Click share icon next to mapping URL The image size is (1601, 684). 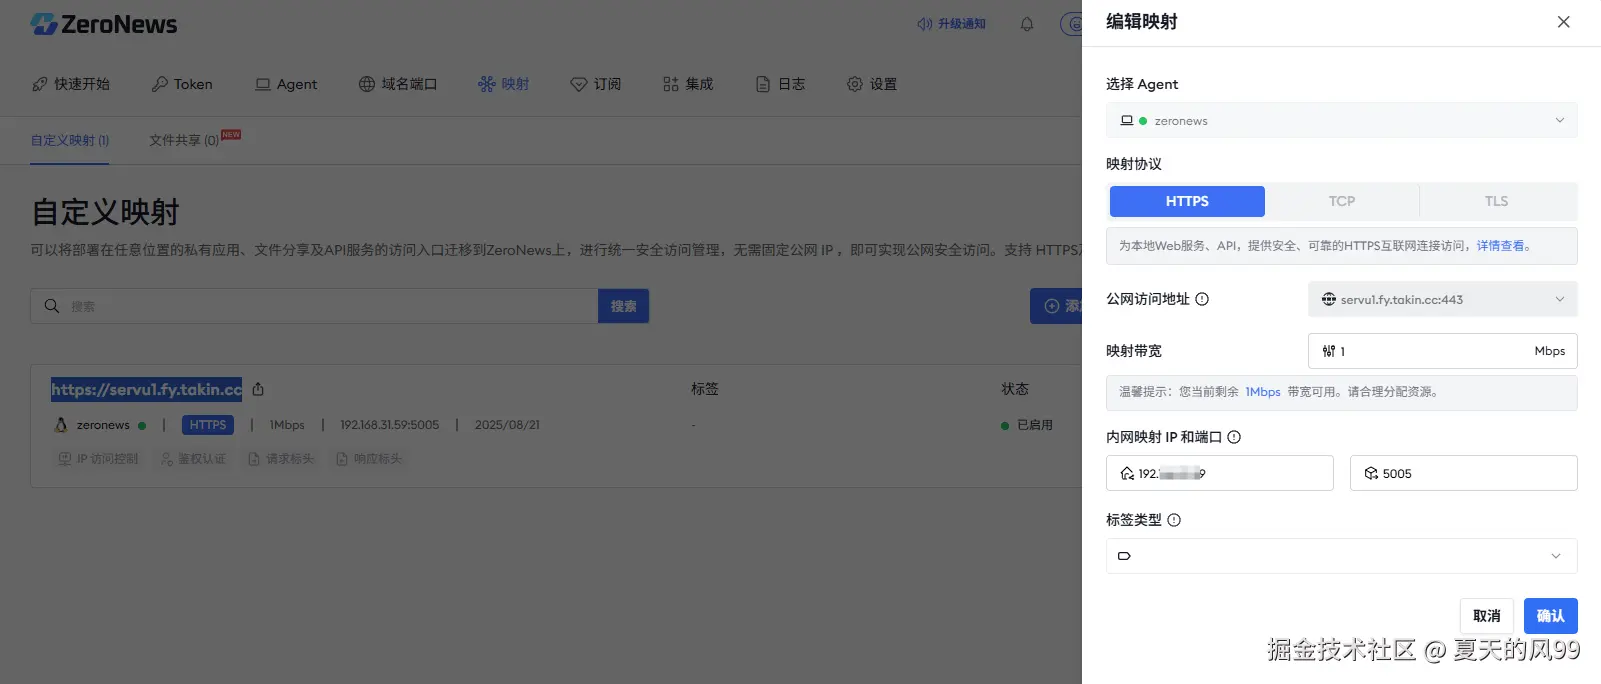point(258,389)
